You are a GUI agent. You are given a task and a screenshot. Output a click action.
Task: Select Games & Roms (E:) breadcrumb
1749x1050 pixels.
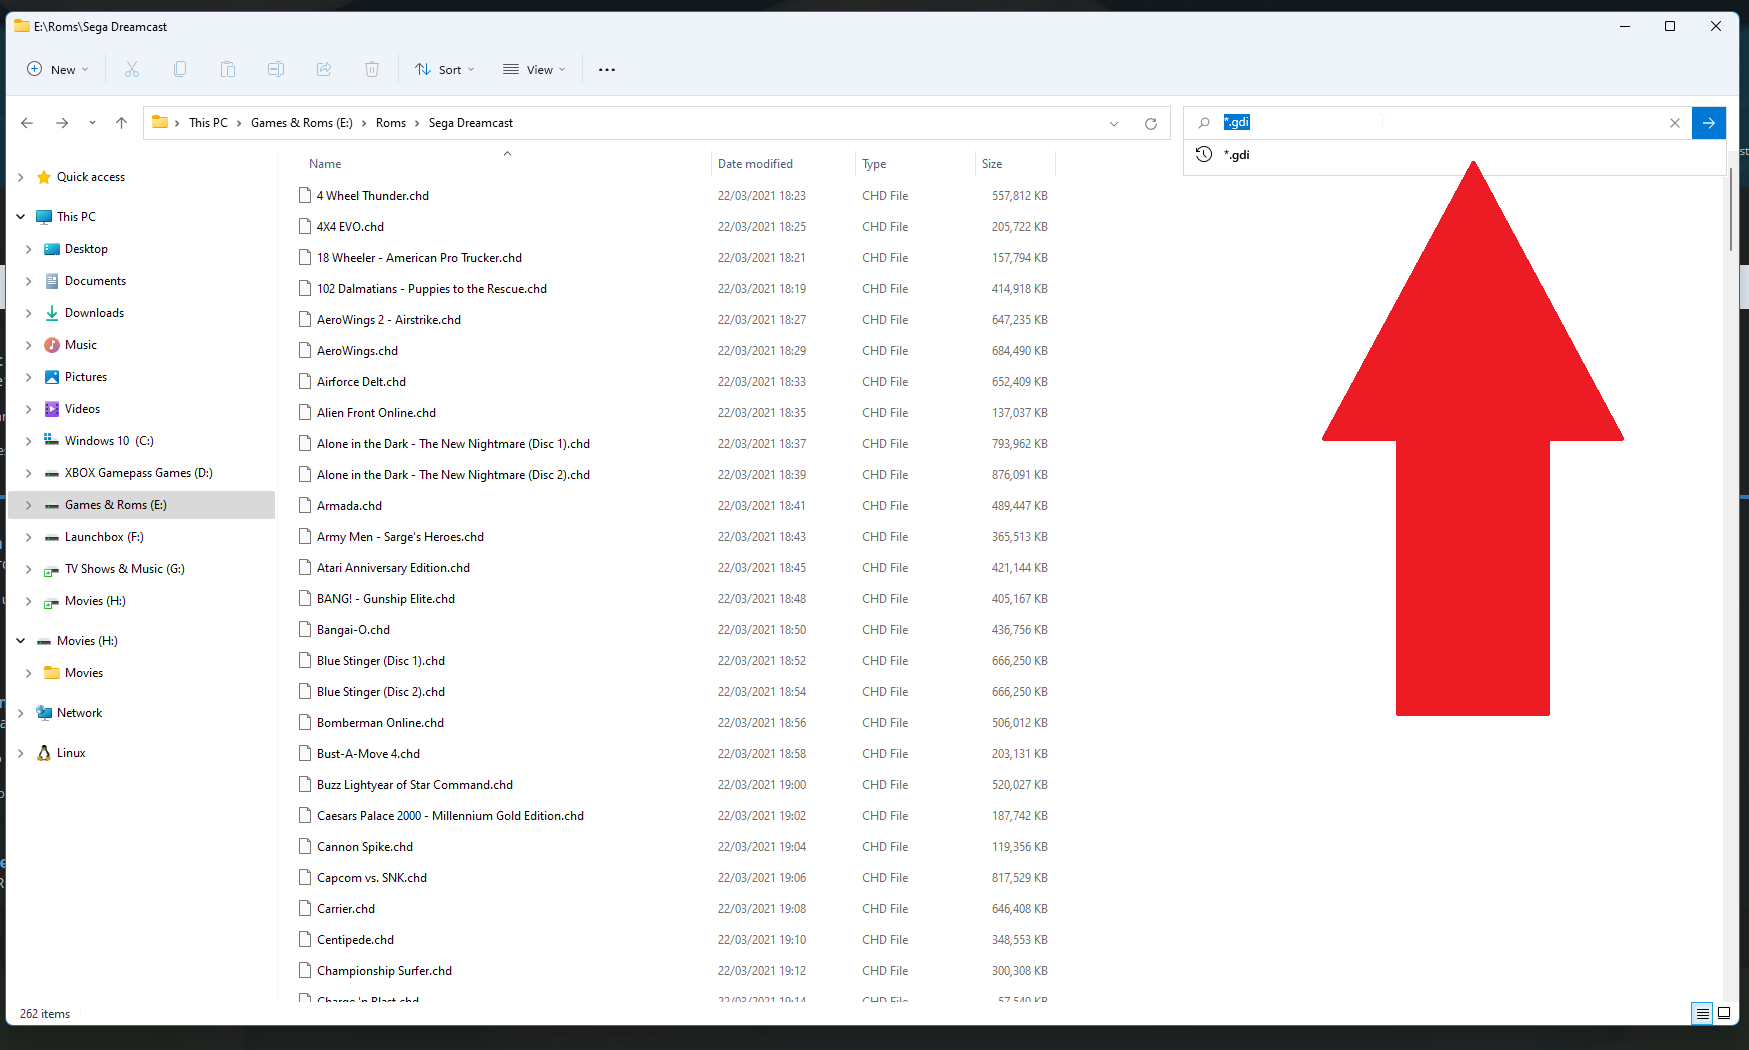coord(301,123)
